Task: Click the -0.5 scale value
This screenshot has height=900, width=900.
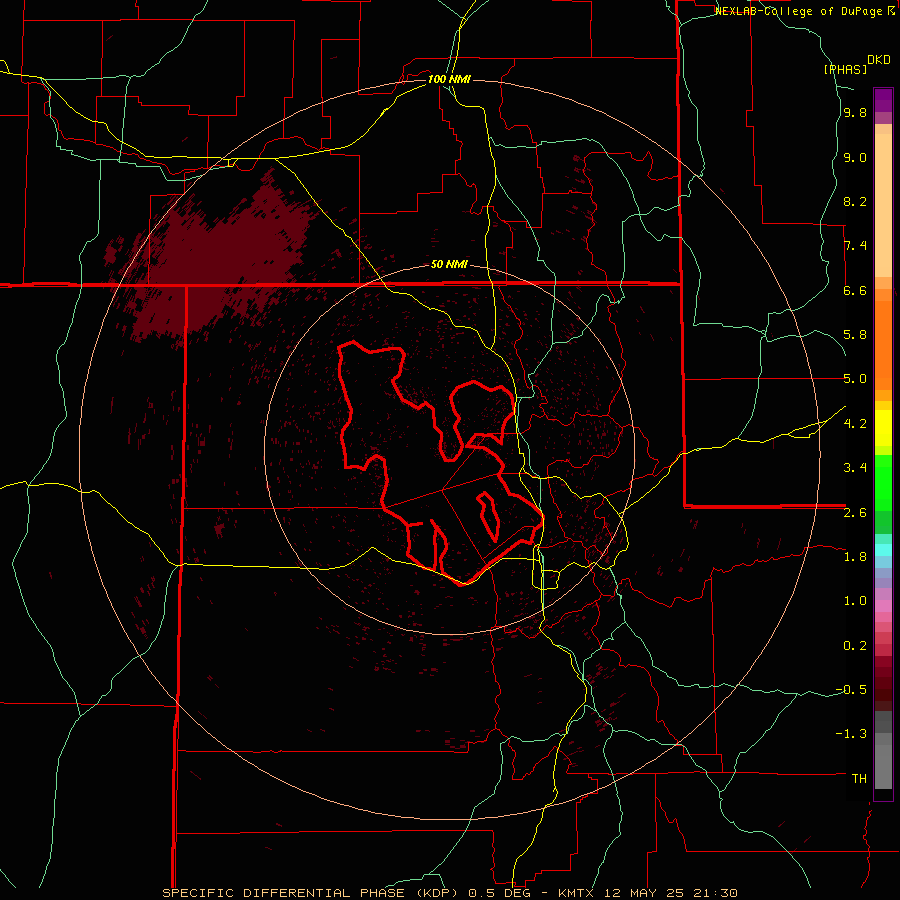Action: [x=851, y=690]
